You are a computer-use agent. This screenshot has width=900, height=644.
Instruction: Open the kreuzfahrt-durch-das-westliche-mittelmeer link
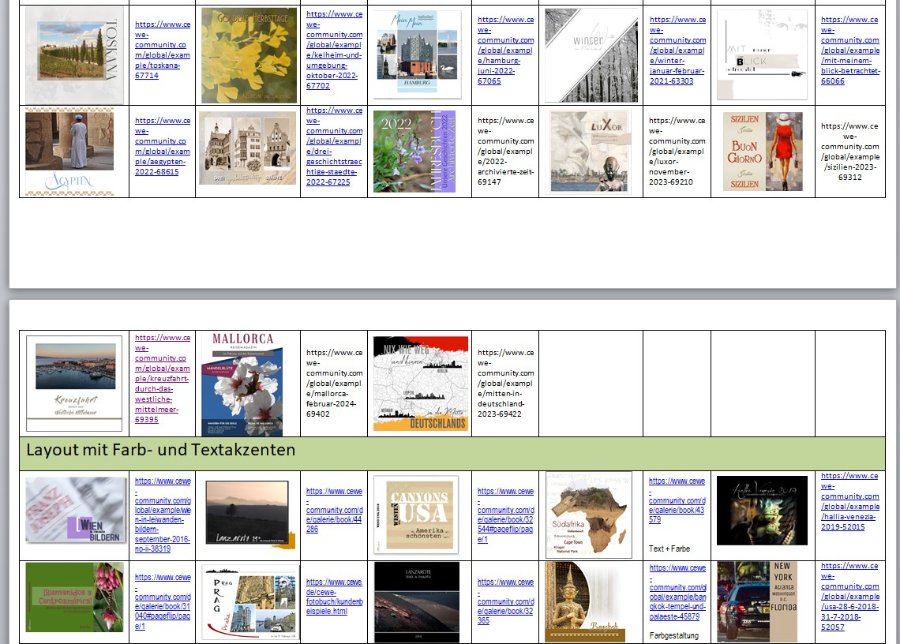click(x=162, y=378)
